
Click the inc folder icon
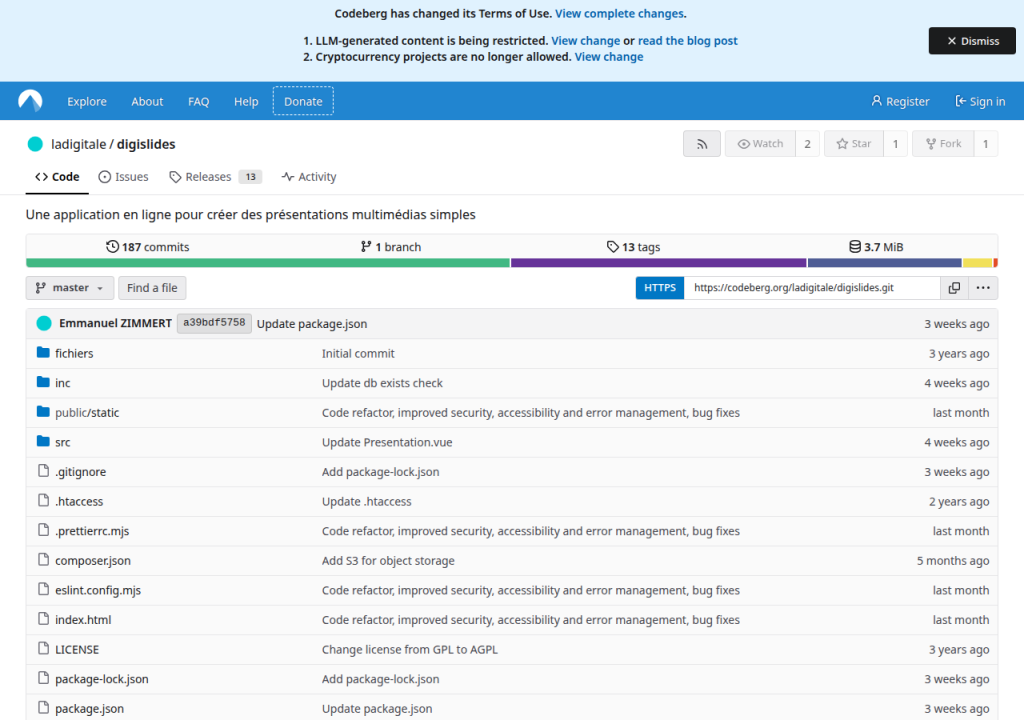tap(43, 382)
